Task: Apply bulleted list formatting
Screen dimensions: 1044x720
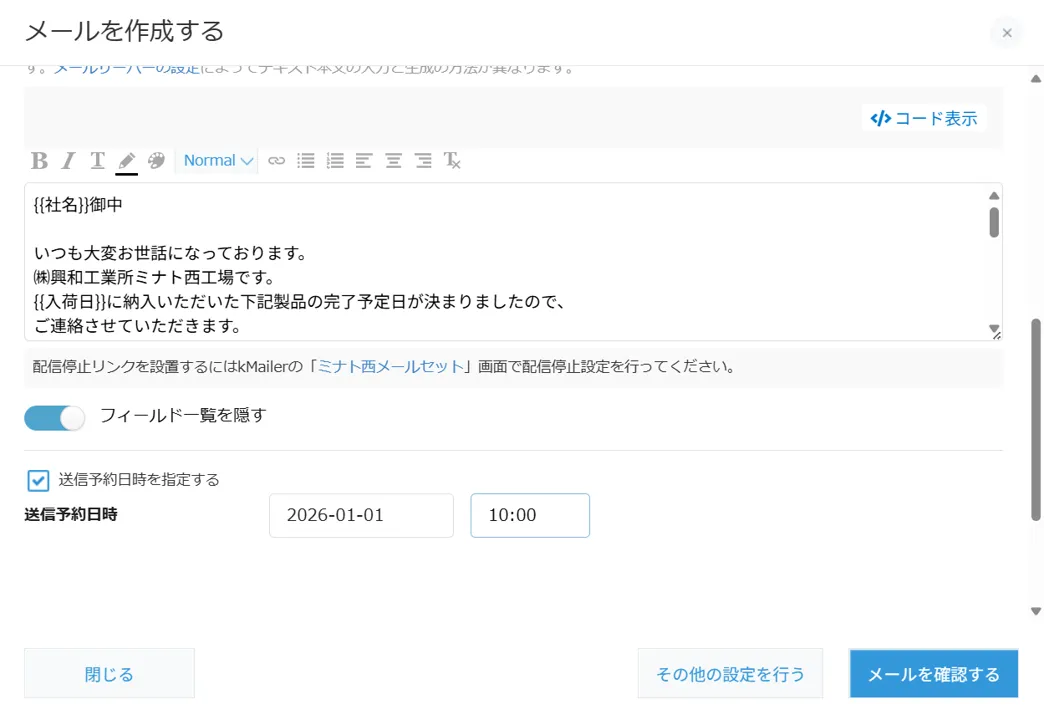Action: point(306,161)
